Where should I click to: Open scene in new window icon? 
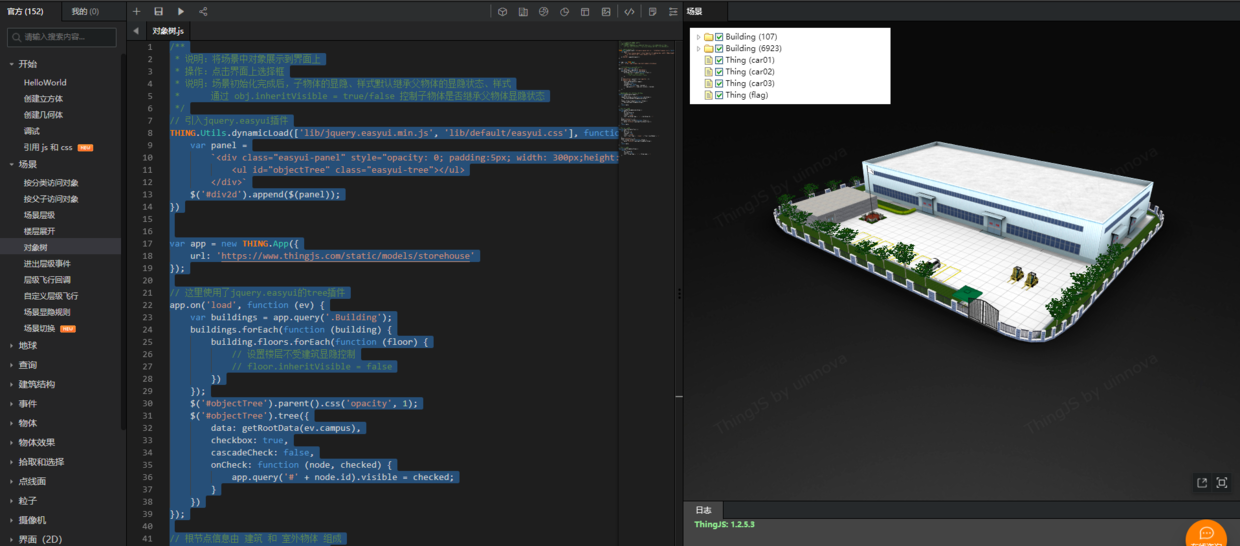click(1202, 482)
